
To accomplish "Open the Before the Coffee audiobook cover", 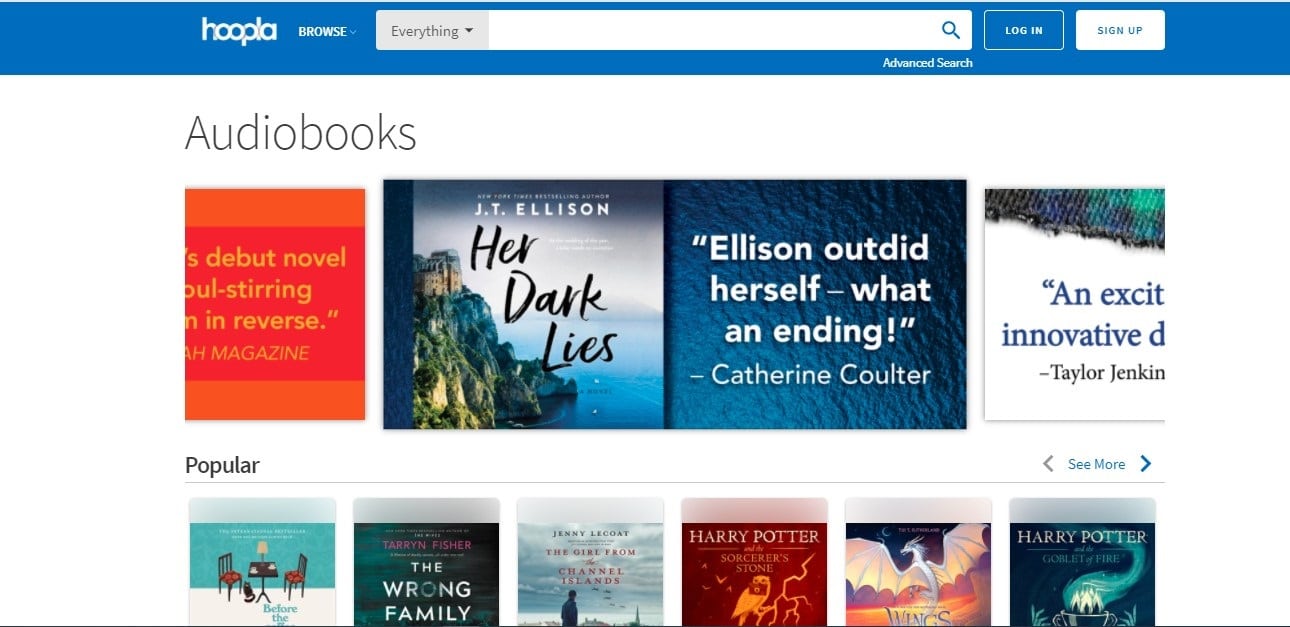I will click(x=262, y=562).
